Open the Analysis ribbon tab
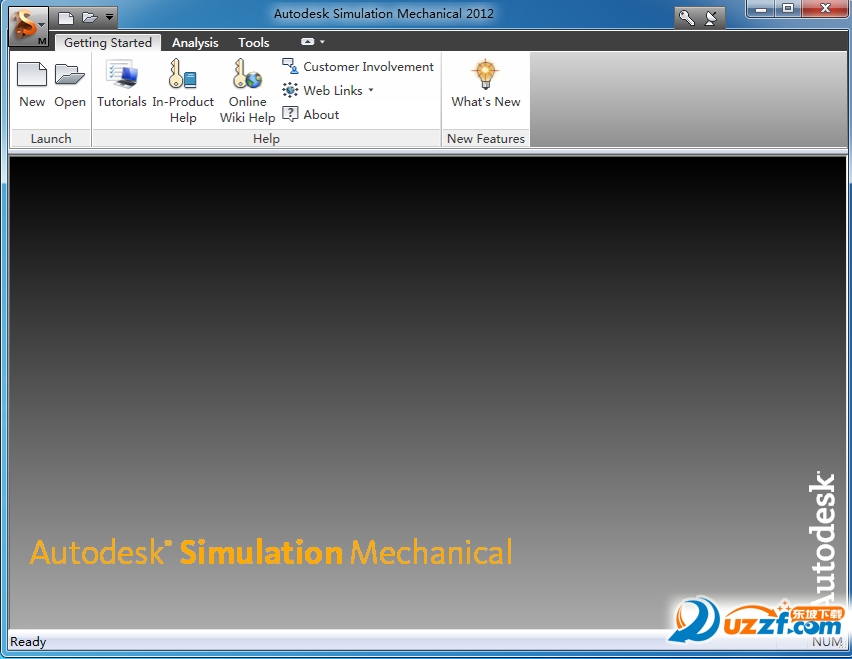Viewport: 852px width, 659px height. click(195, 42)
